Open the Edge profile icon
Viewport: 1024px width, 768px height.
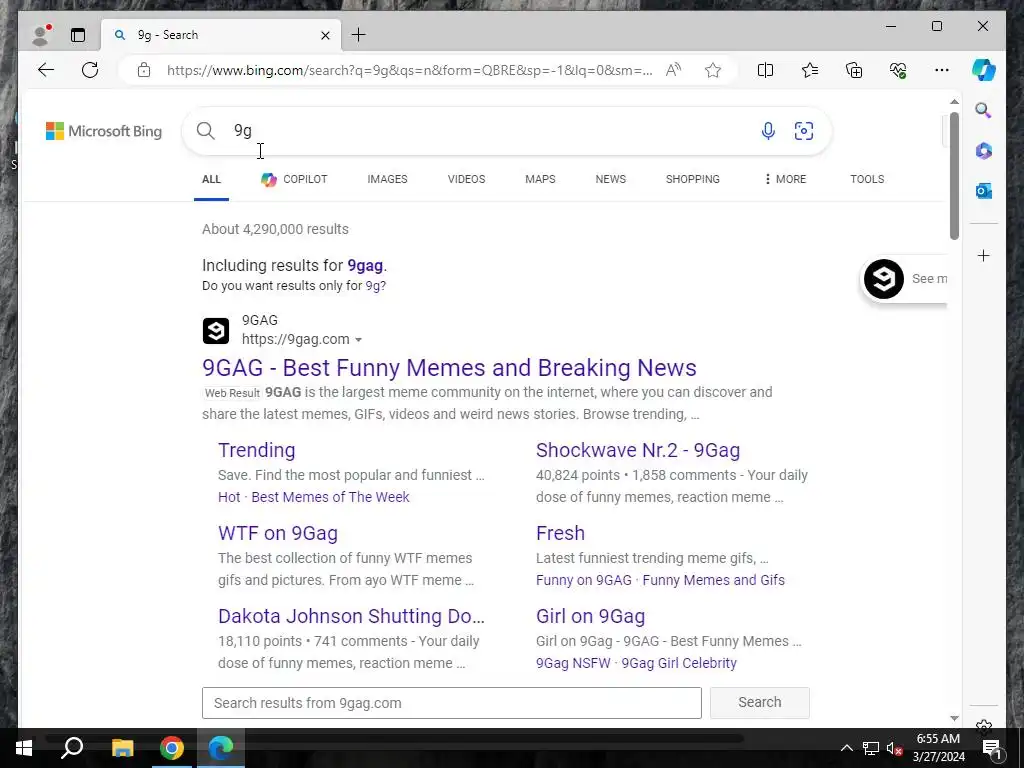(41, 35)
